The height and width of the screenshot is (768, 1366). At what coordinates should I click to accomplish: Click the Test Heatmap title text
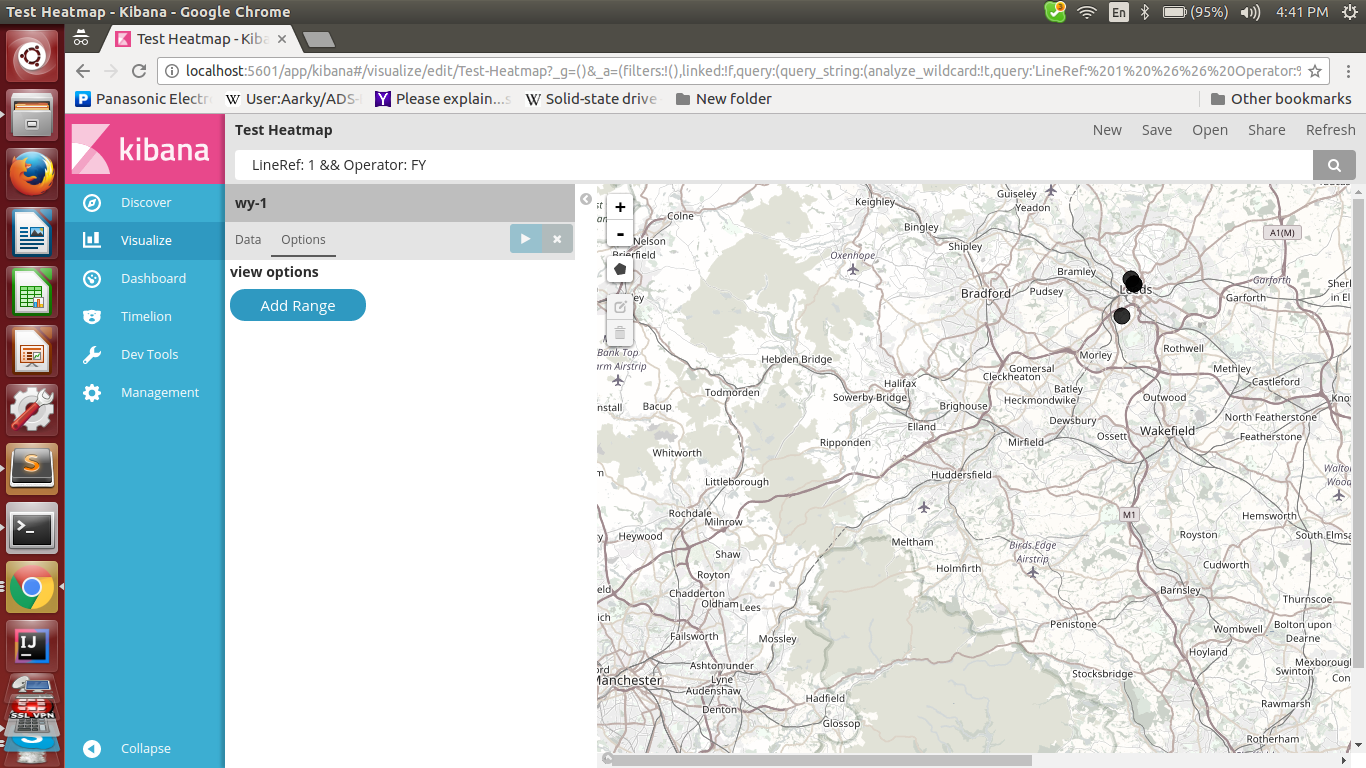coord(284,130)
